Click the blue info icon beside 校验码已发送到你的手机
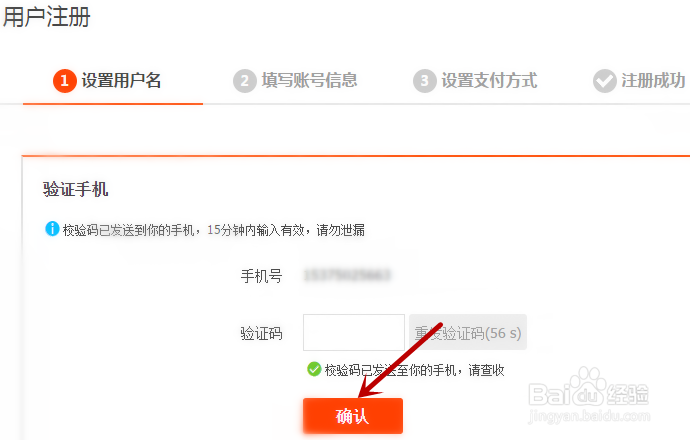The image size is (690, 440). [52, 229]
